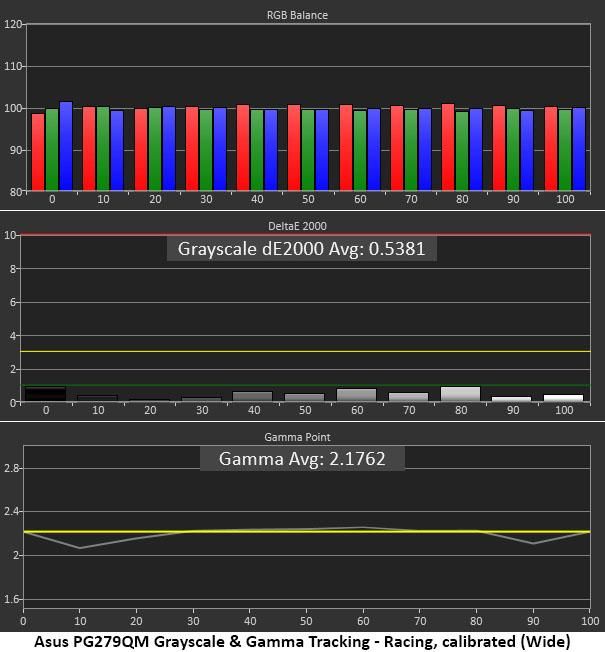Click the Gamma Point chart title

point(297,437)
